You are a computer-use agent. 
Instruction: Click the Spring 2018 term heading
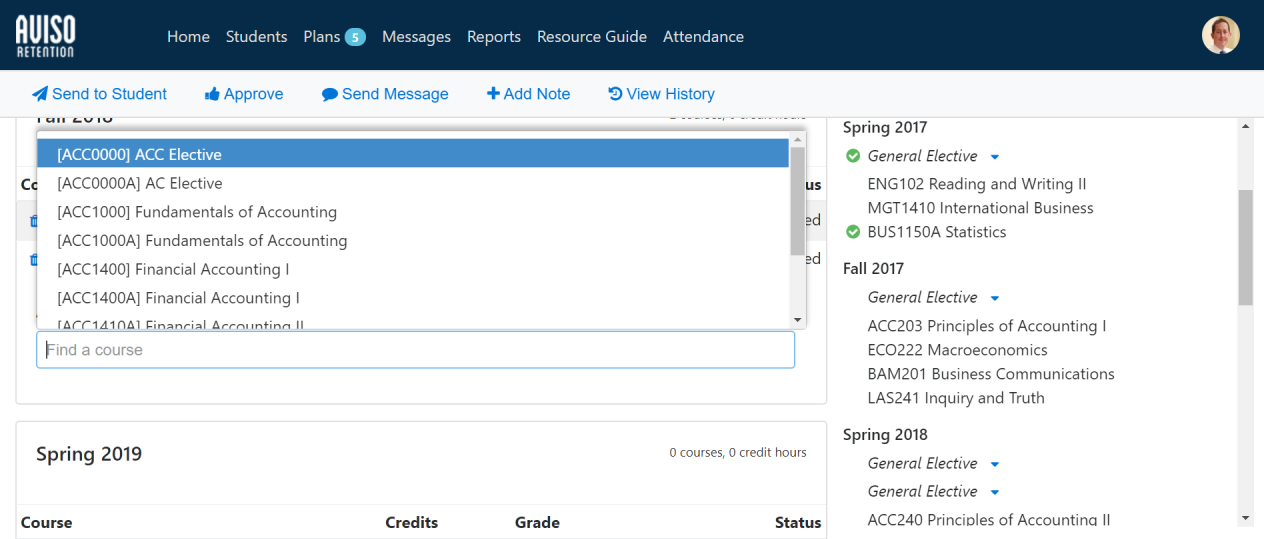coord(885,434)
